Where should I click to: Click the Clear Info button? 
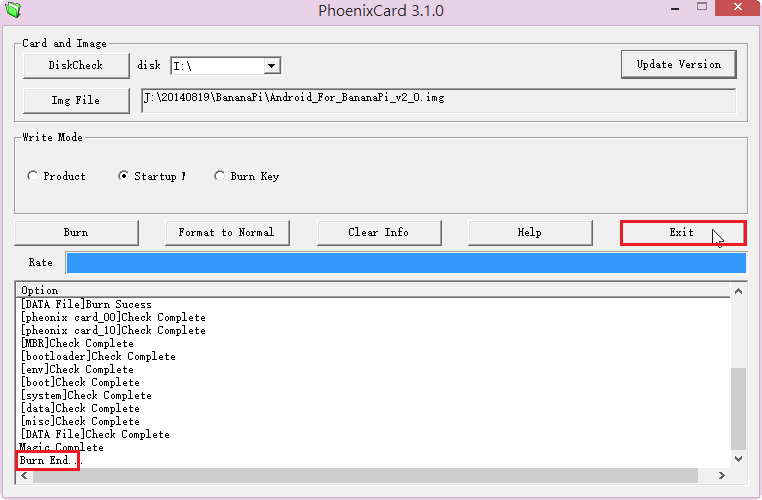(379, 233)
